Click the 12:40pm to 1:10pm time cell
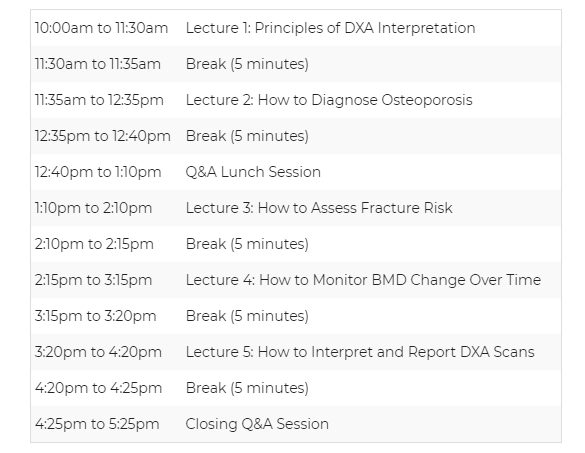 click(98, 172)
